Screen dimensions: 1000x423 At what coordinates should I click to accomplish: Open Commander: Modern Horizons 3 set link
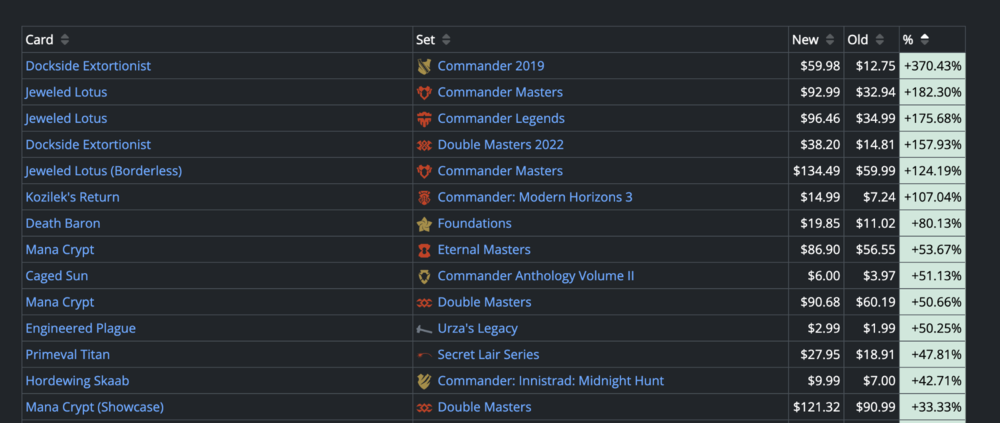pyautogui.click(x=534, y=197)
